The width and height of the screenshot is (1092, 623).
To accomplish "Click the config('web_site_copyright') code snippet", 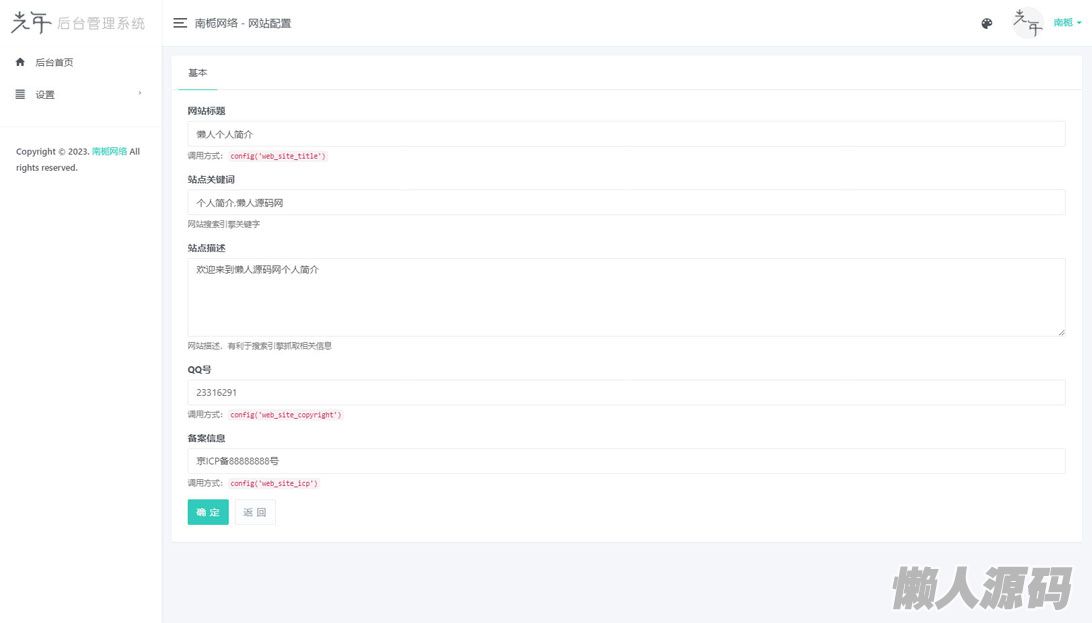I will (286, 415).
